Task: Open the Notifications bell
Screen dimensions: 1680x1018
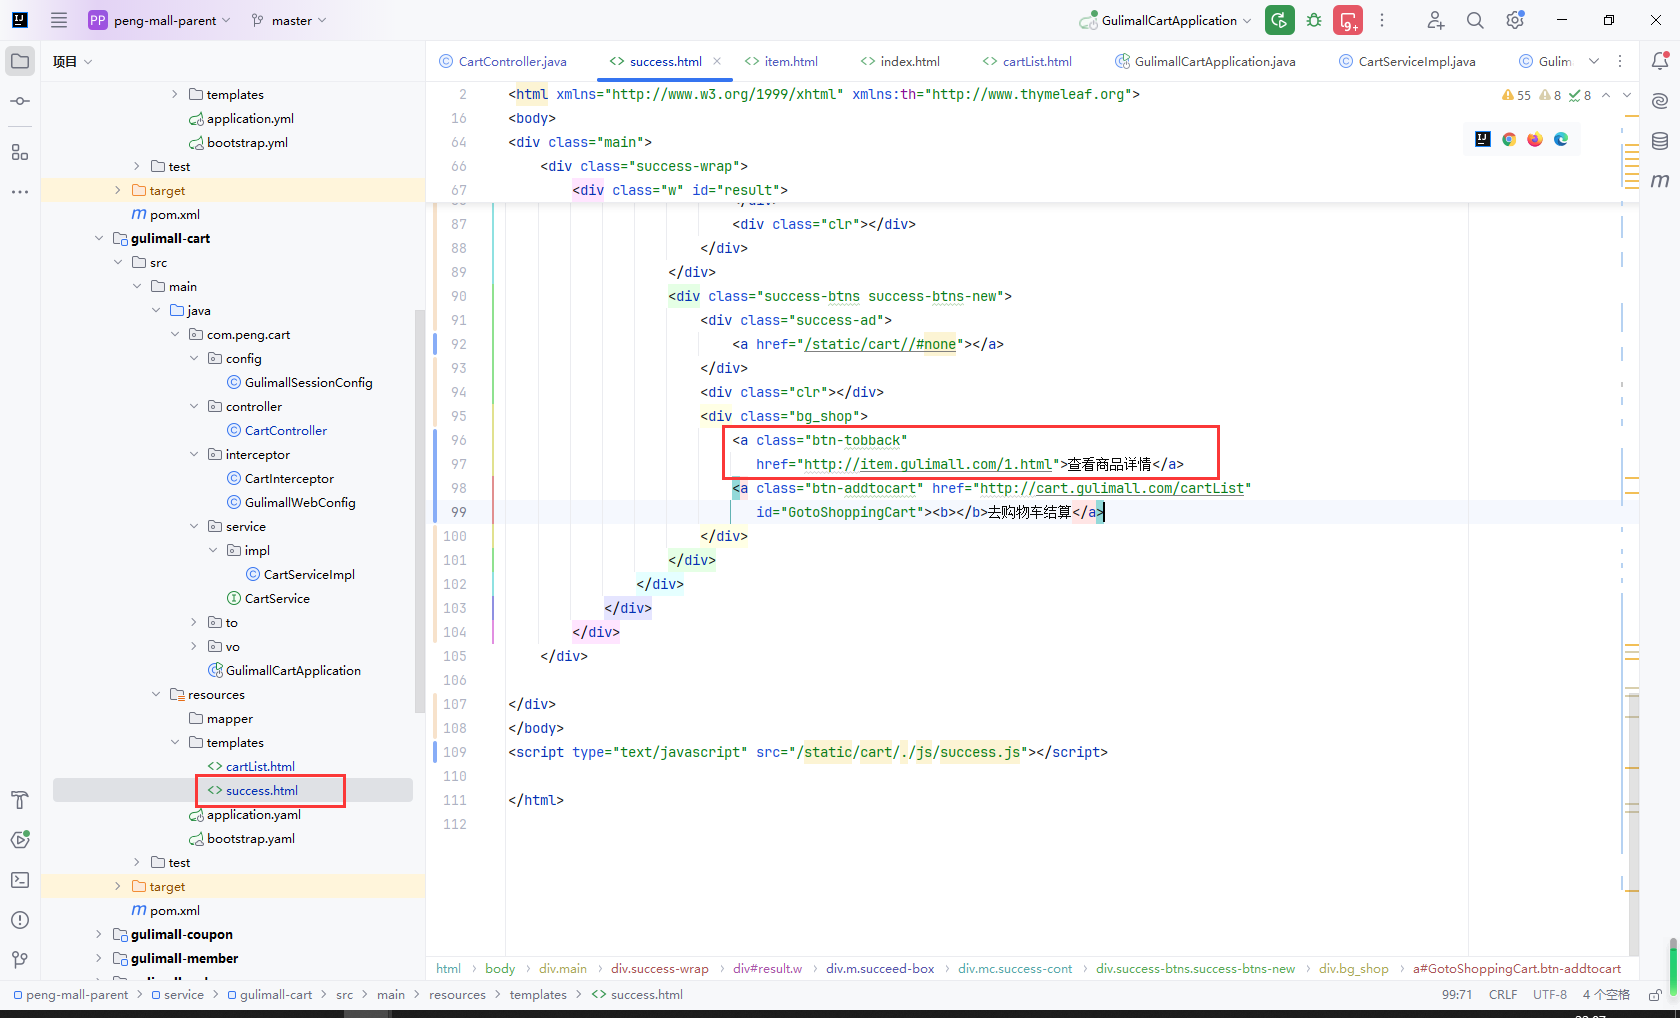Action: pos(1660,61)
